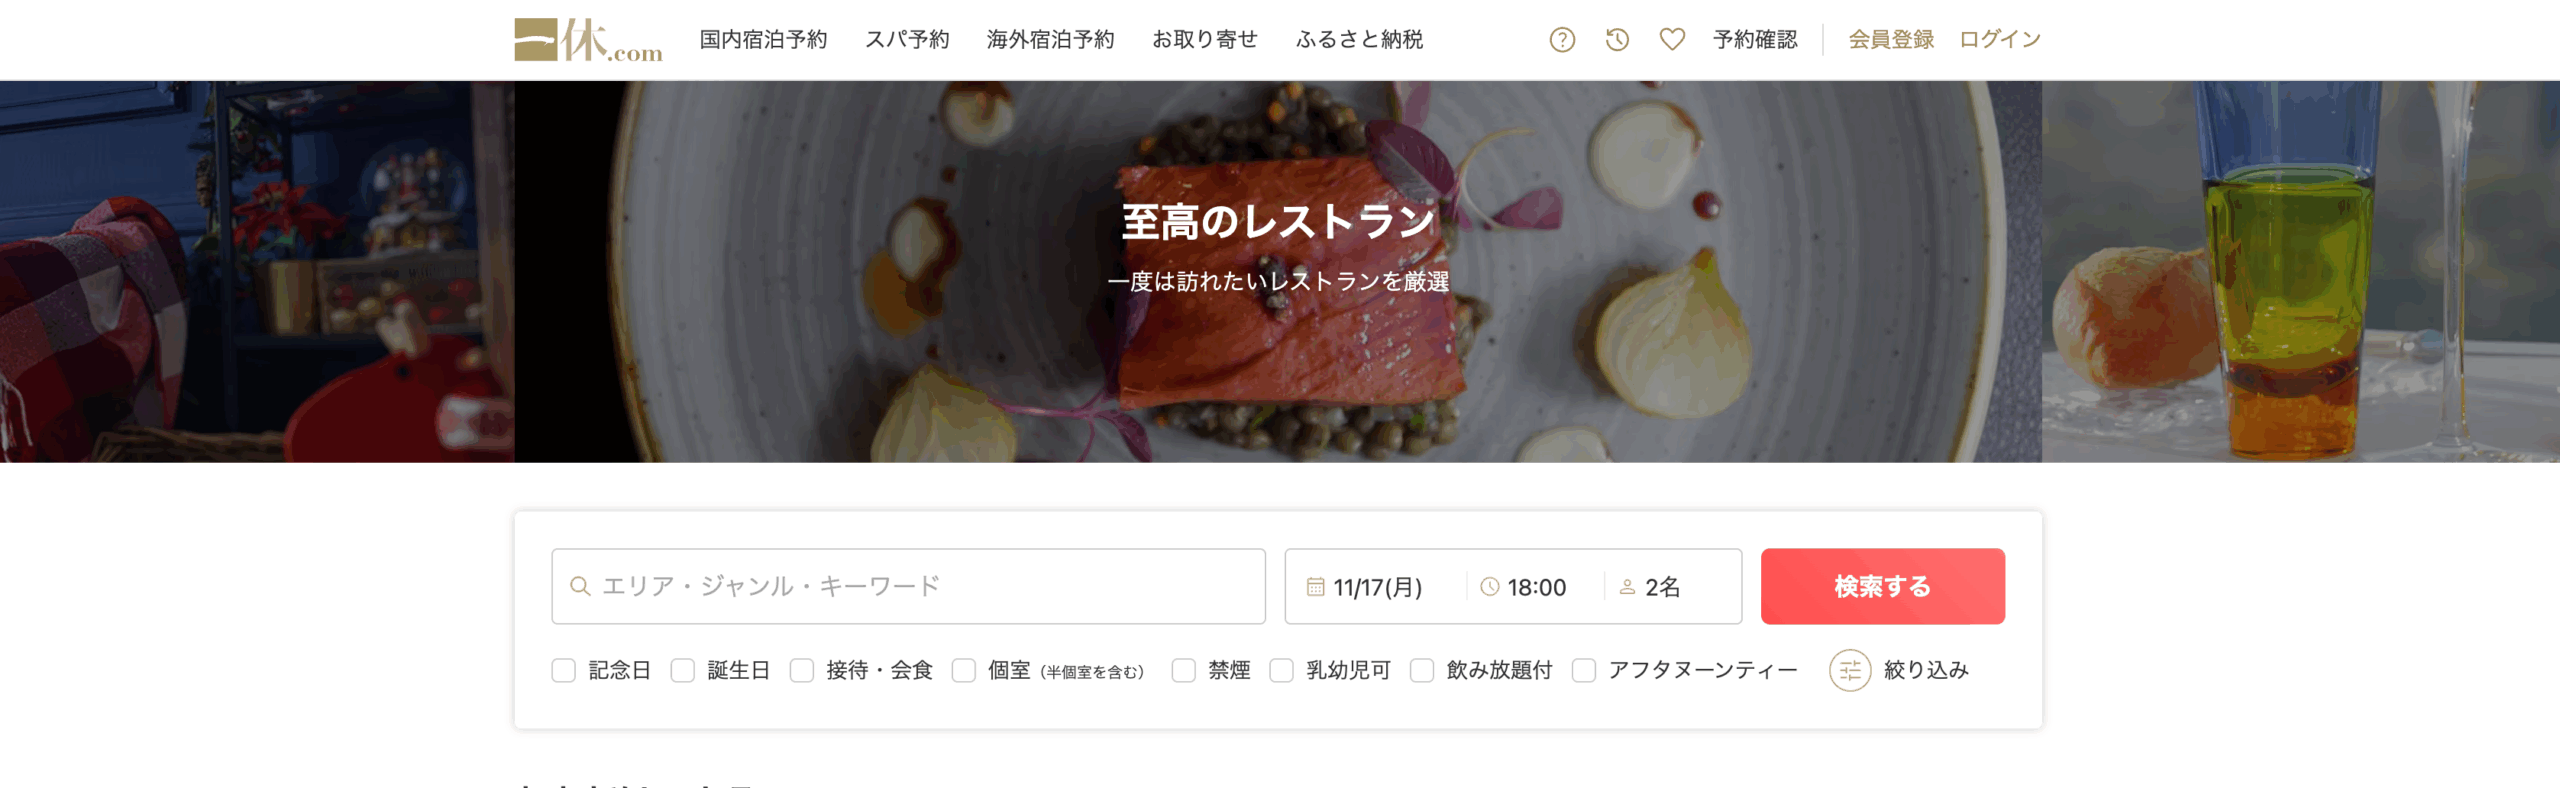Viewport: 2560px width, 788px height.
Task: Click the search magnifier icon
Action: (x=580, y=586)
